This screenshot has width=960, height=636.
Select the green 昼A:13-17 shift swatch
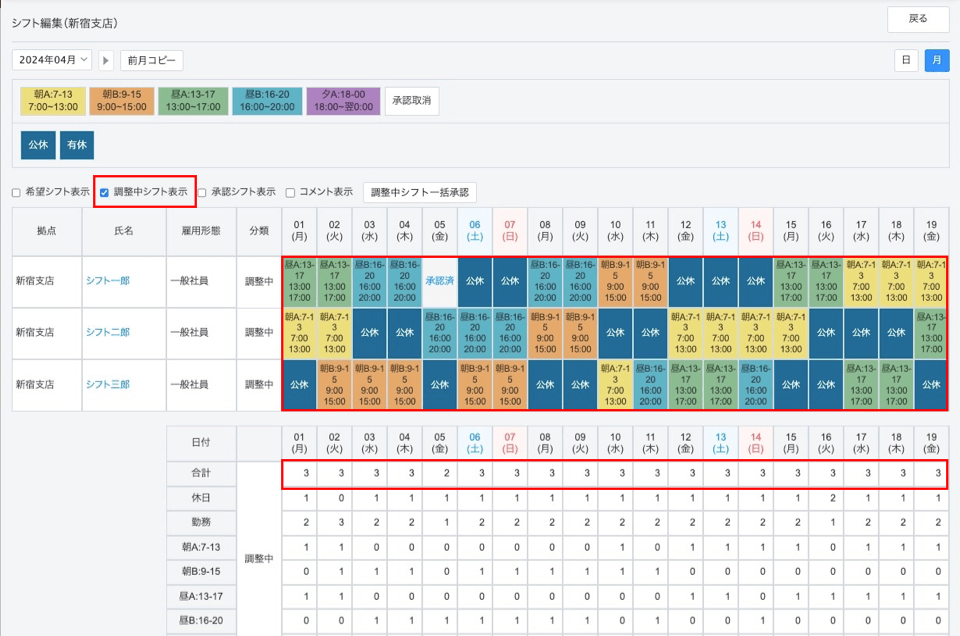click(x=191, y=101)
